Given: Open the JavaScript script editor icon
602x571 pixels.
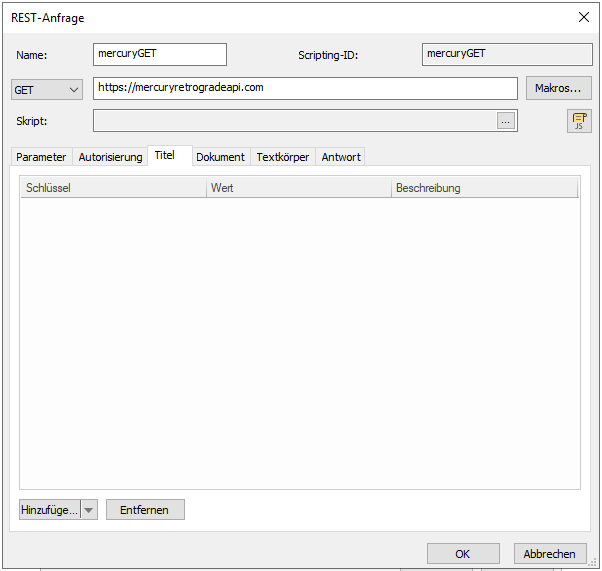Looking at the screenshot, I should [579, 121].
